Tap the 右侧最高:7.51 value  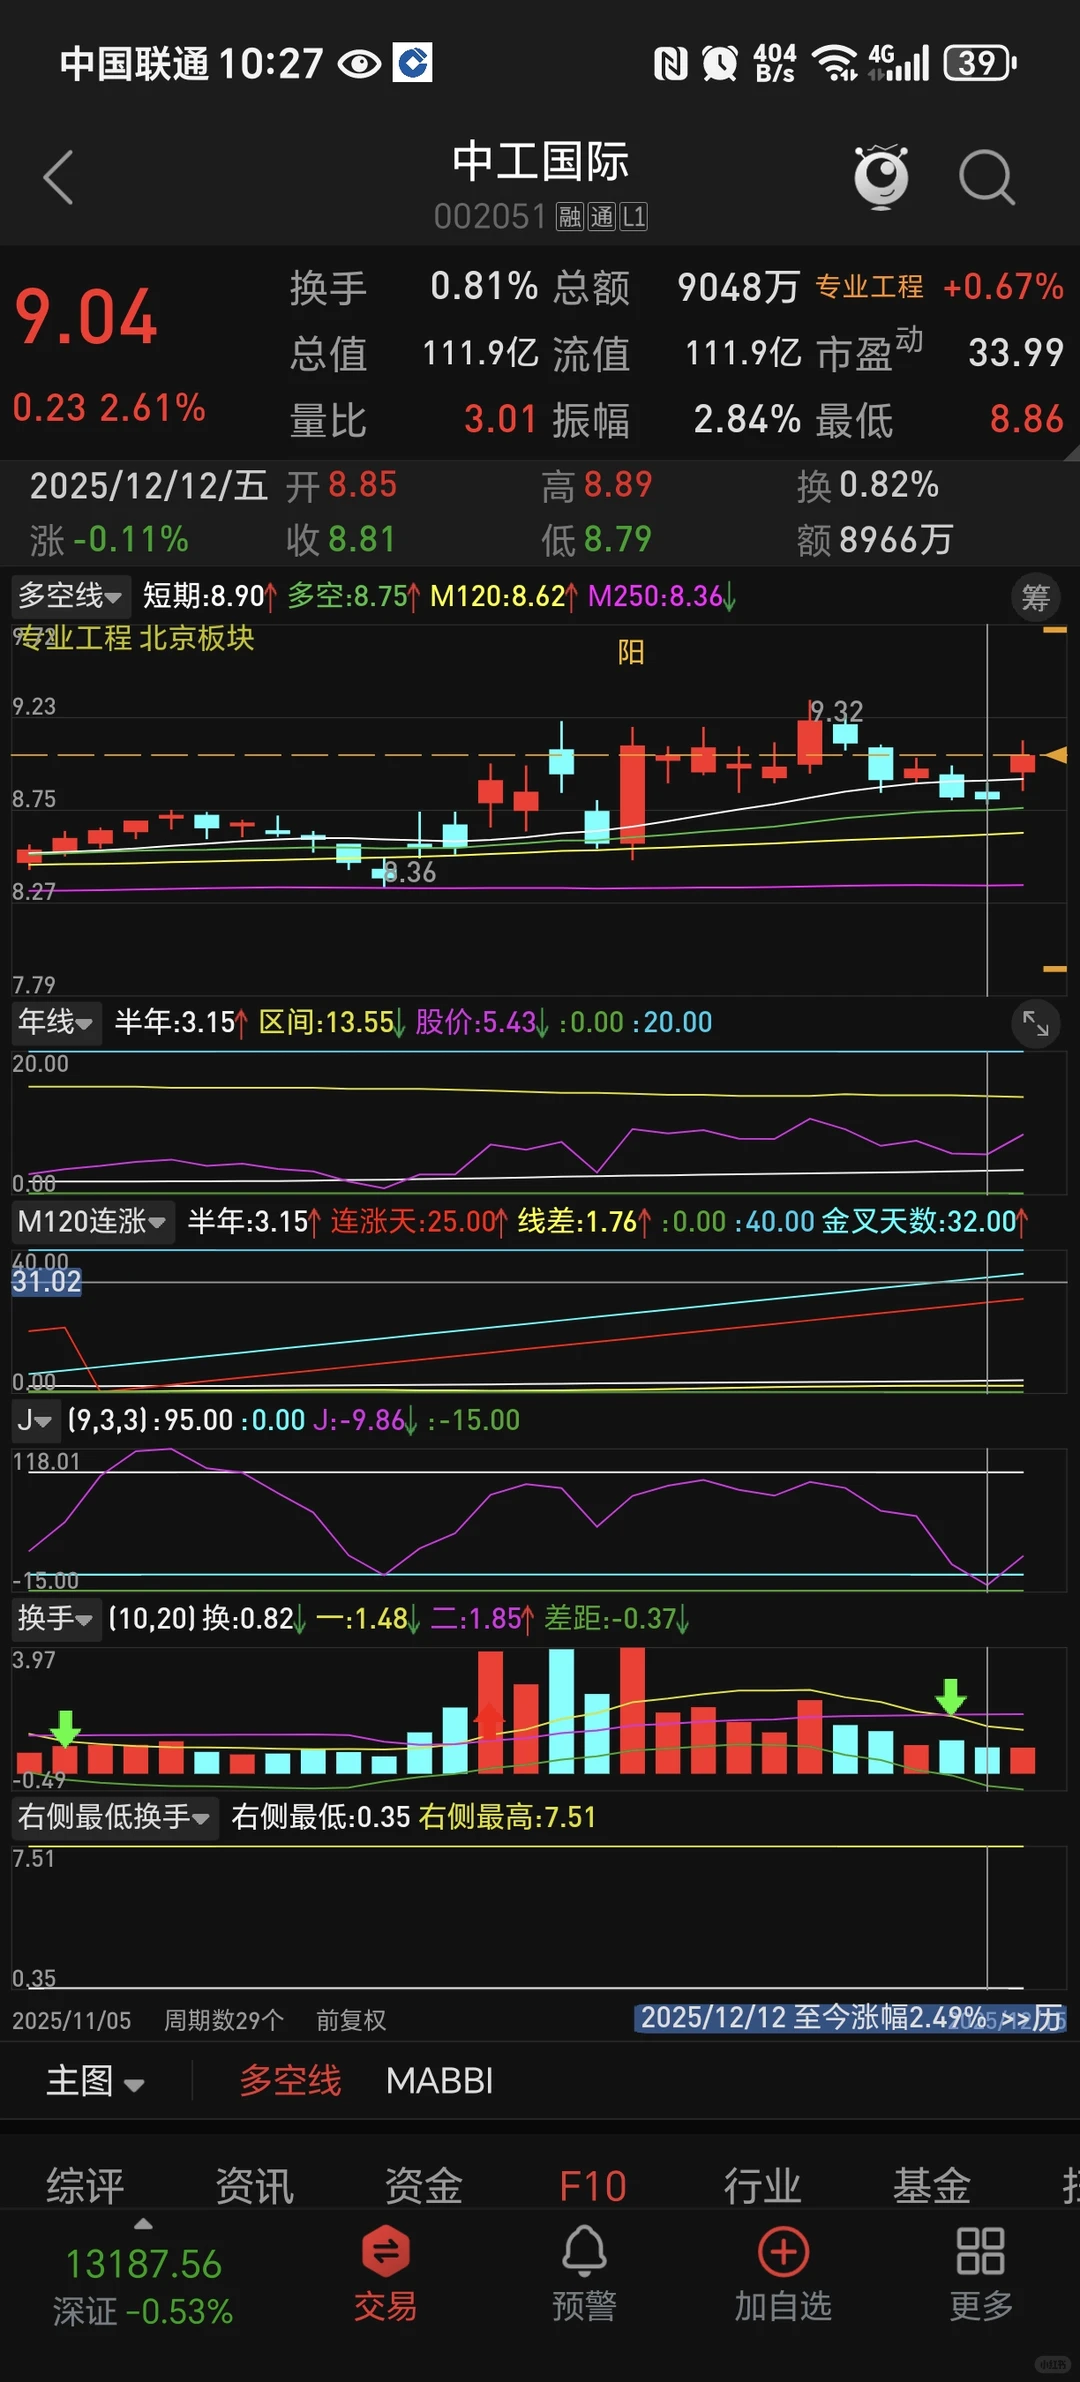tap(507, 1816)
